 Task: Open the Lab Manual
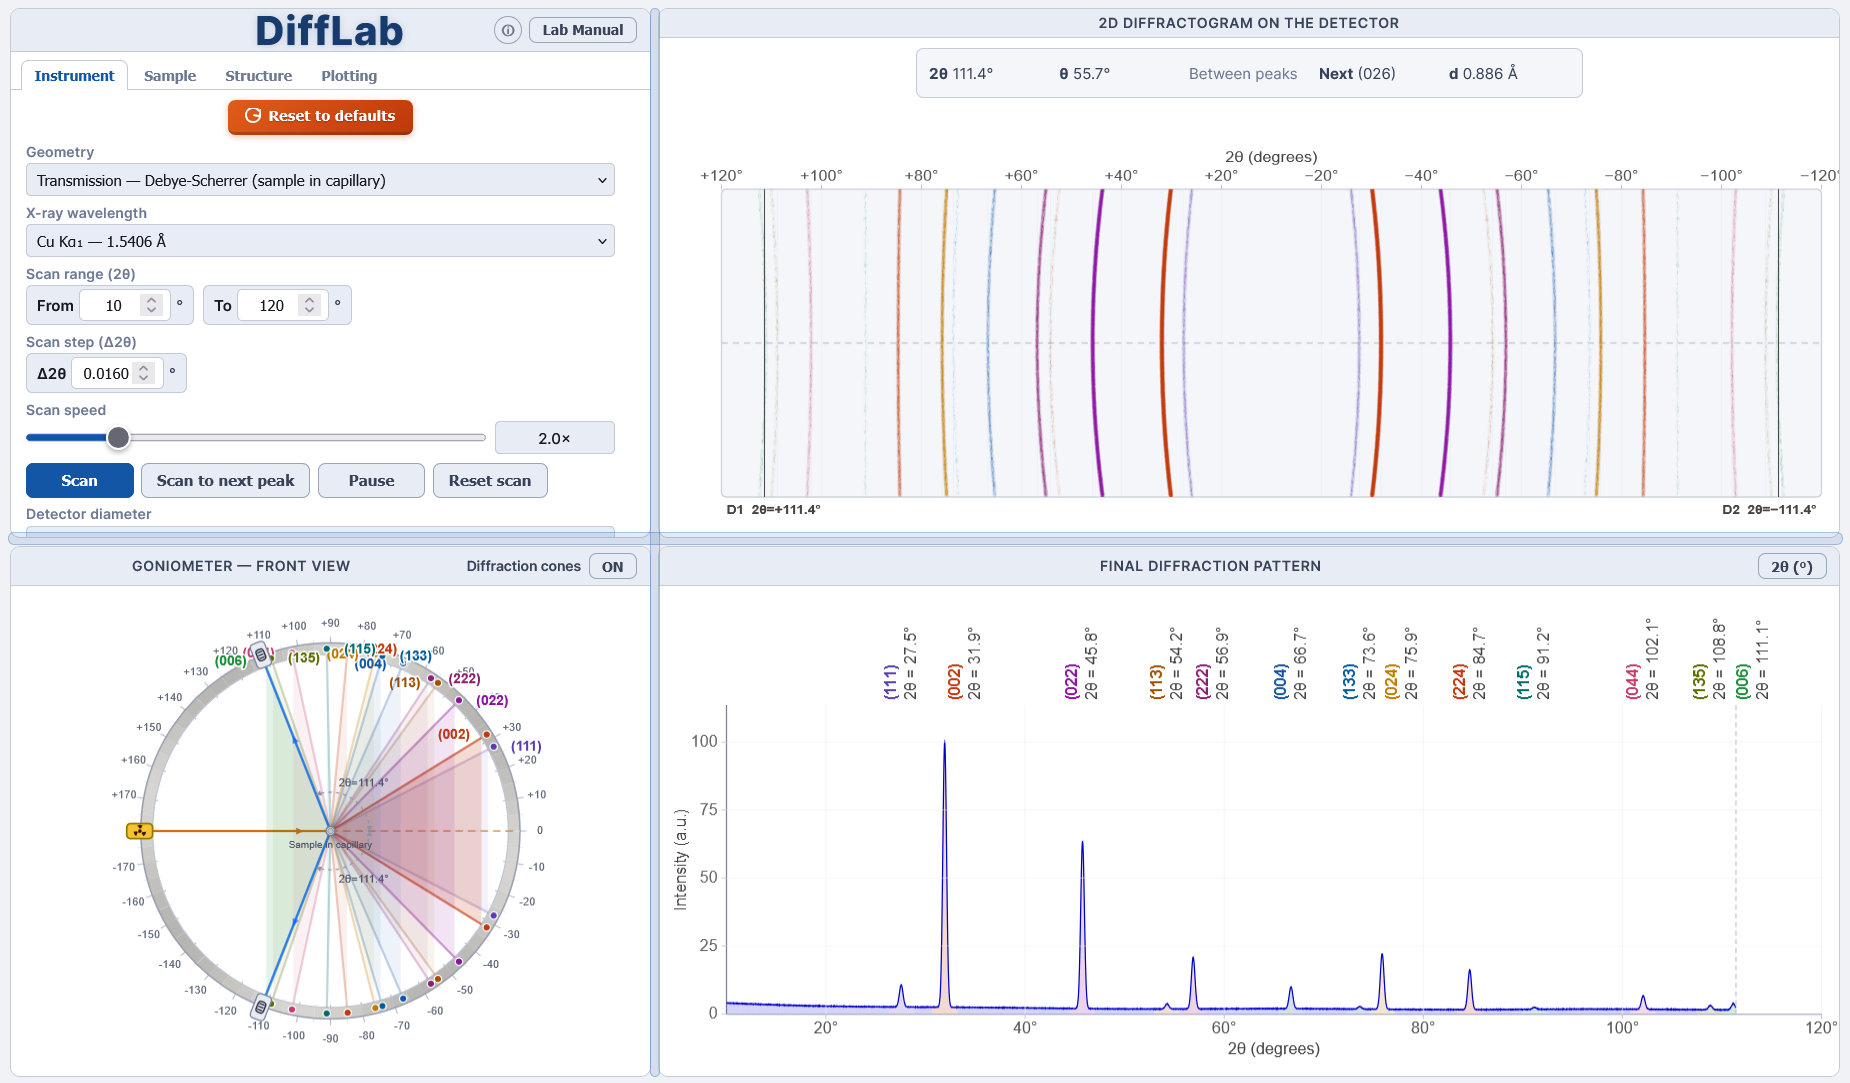pyautogui.click(x=582, y=30)
